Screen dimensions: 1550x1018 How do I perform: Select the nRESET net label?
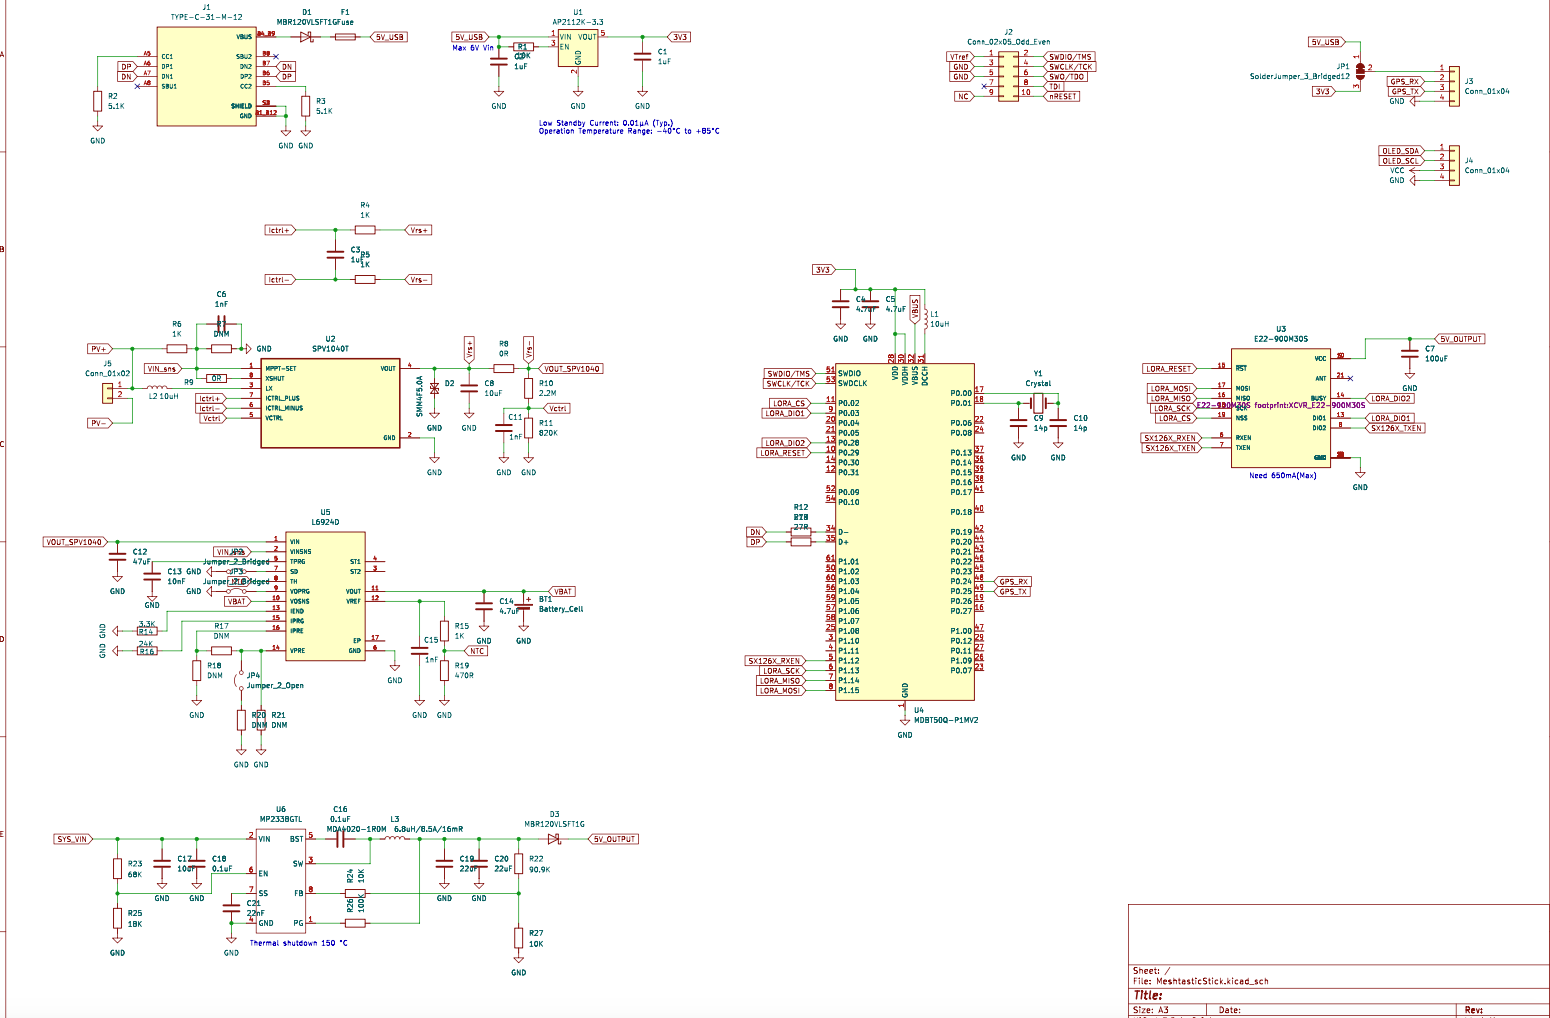(1062, 96)
